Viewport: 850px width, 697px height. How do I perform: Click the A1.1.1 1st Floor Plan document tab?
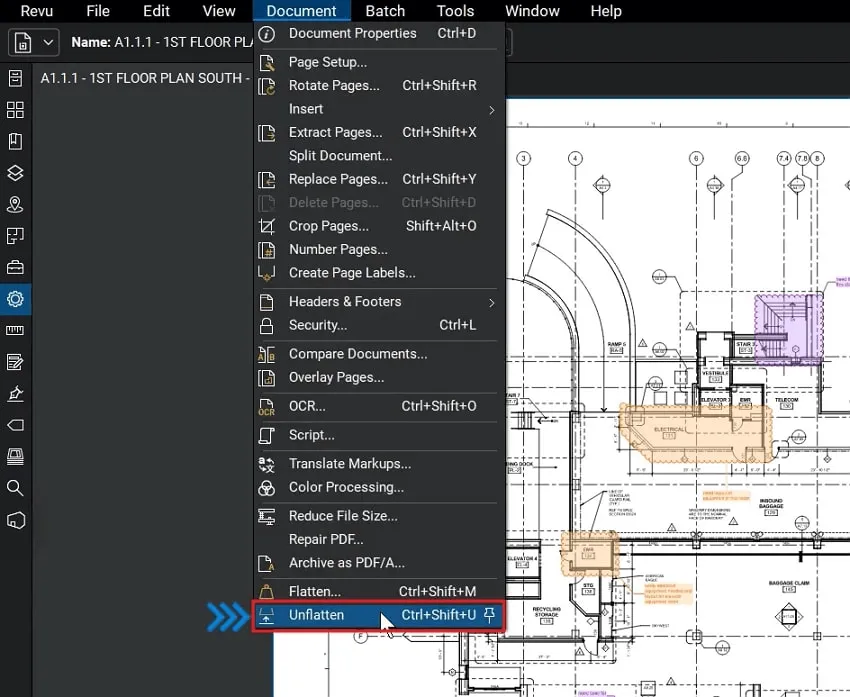pos(140,78)
